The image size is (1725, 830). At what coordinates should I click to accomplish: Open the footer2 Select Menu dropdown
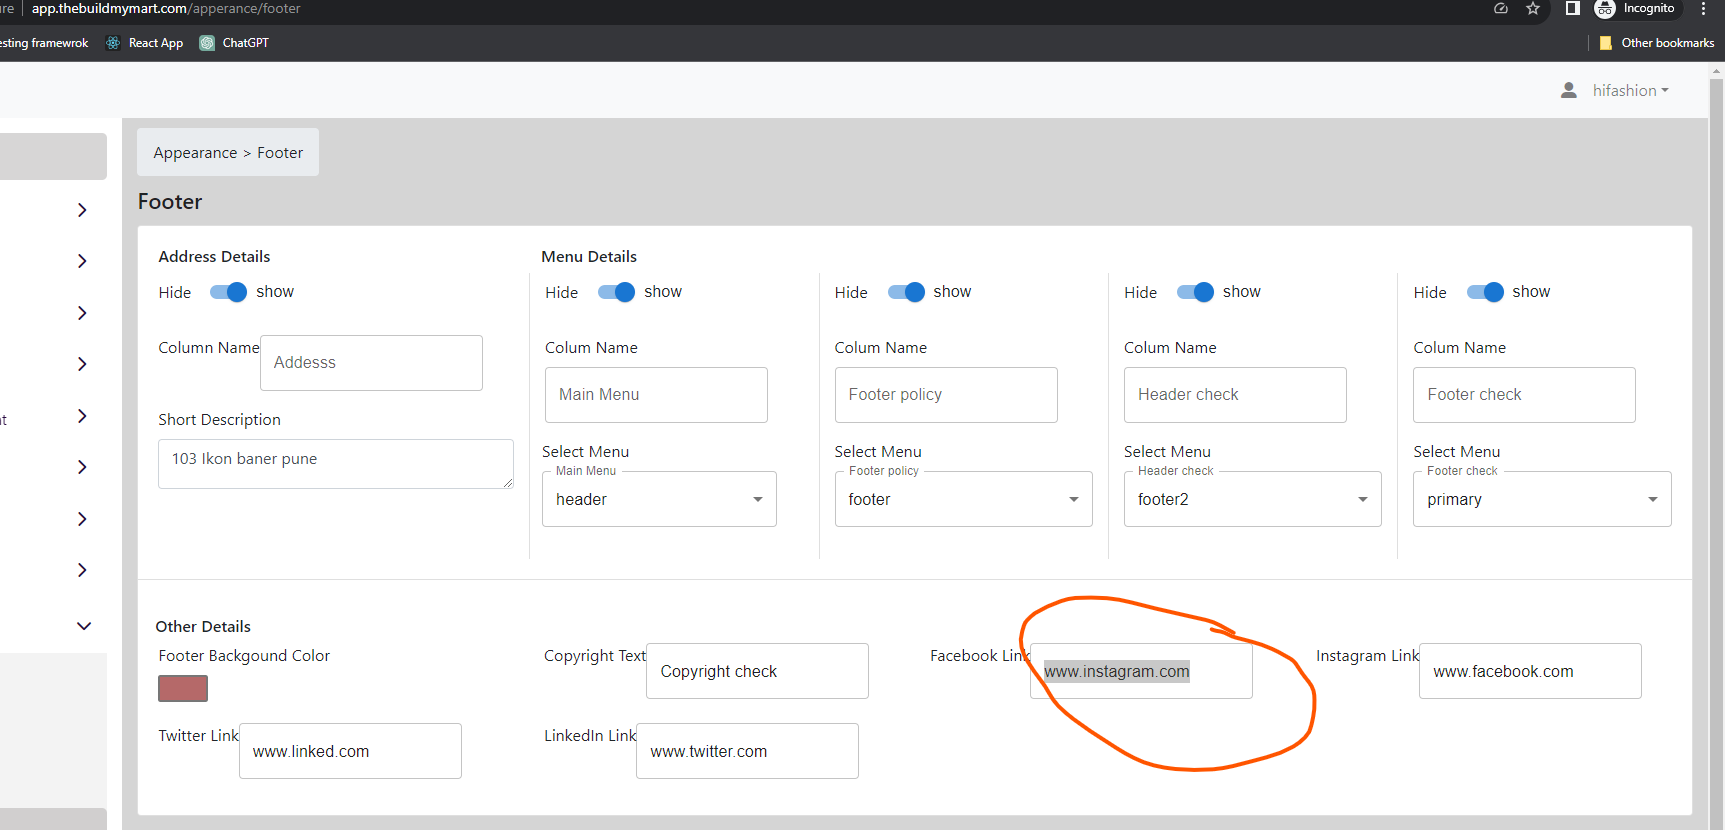coord(1252,499)
